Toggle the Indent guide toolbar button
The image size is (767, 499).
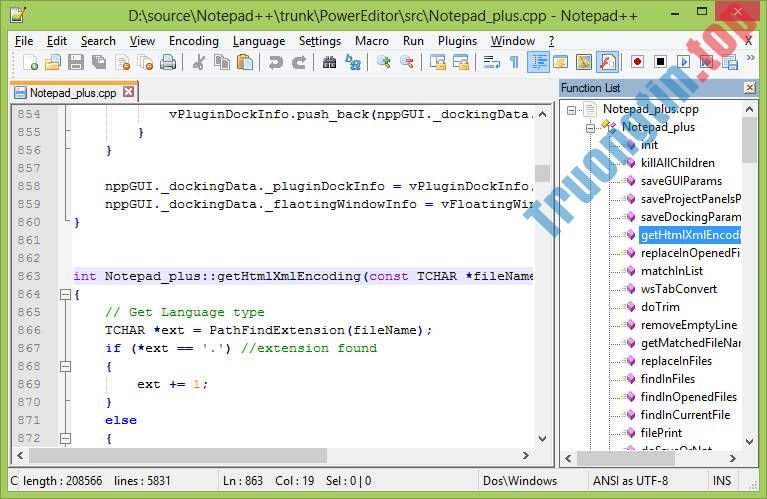(x=538, y=63)
